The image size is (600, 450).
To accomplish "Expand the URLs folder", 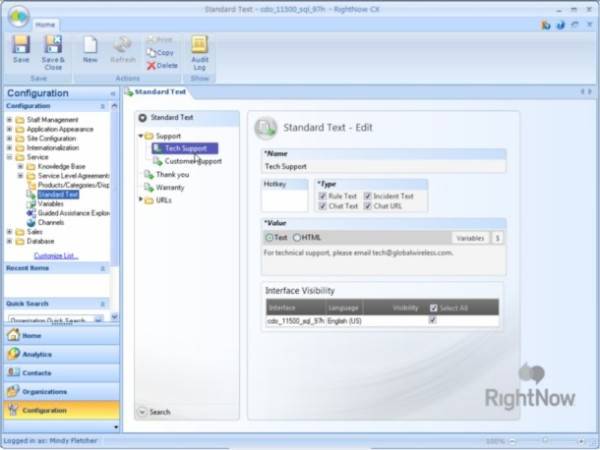I will click(x=140, y=199).
